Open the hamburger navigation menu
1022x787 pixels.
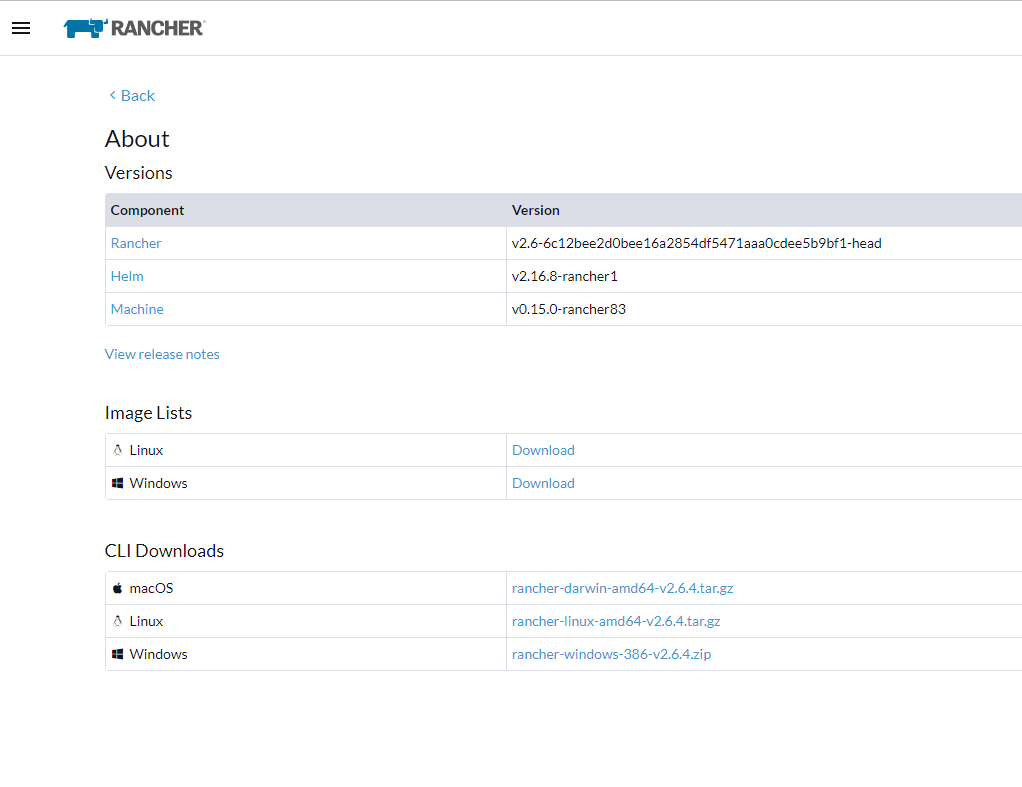20,27
